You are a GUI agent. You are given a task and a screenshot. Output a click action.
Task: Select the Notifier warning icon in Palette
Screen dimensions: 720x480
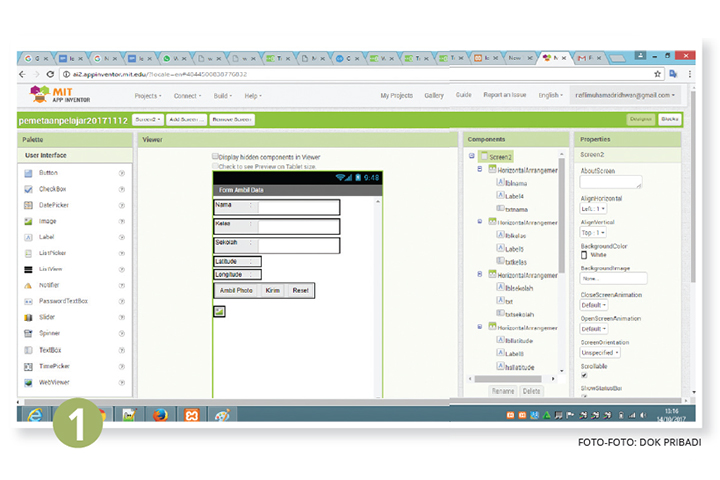tap(29, 285)
